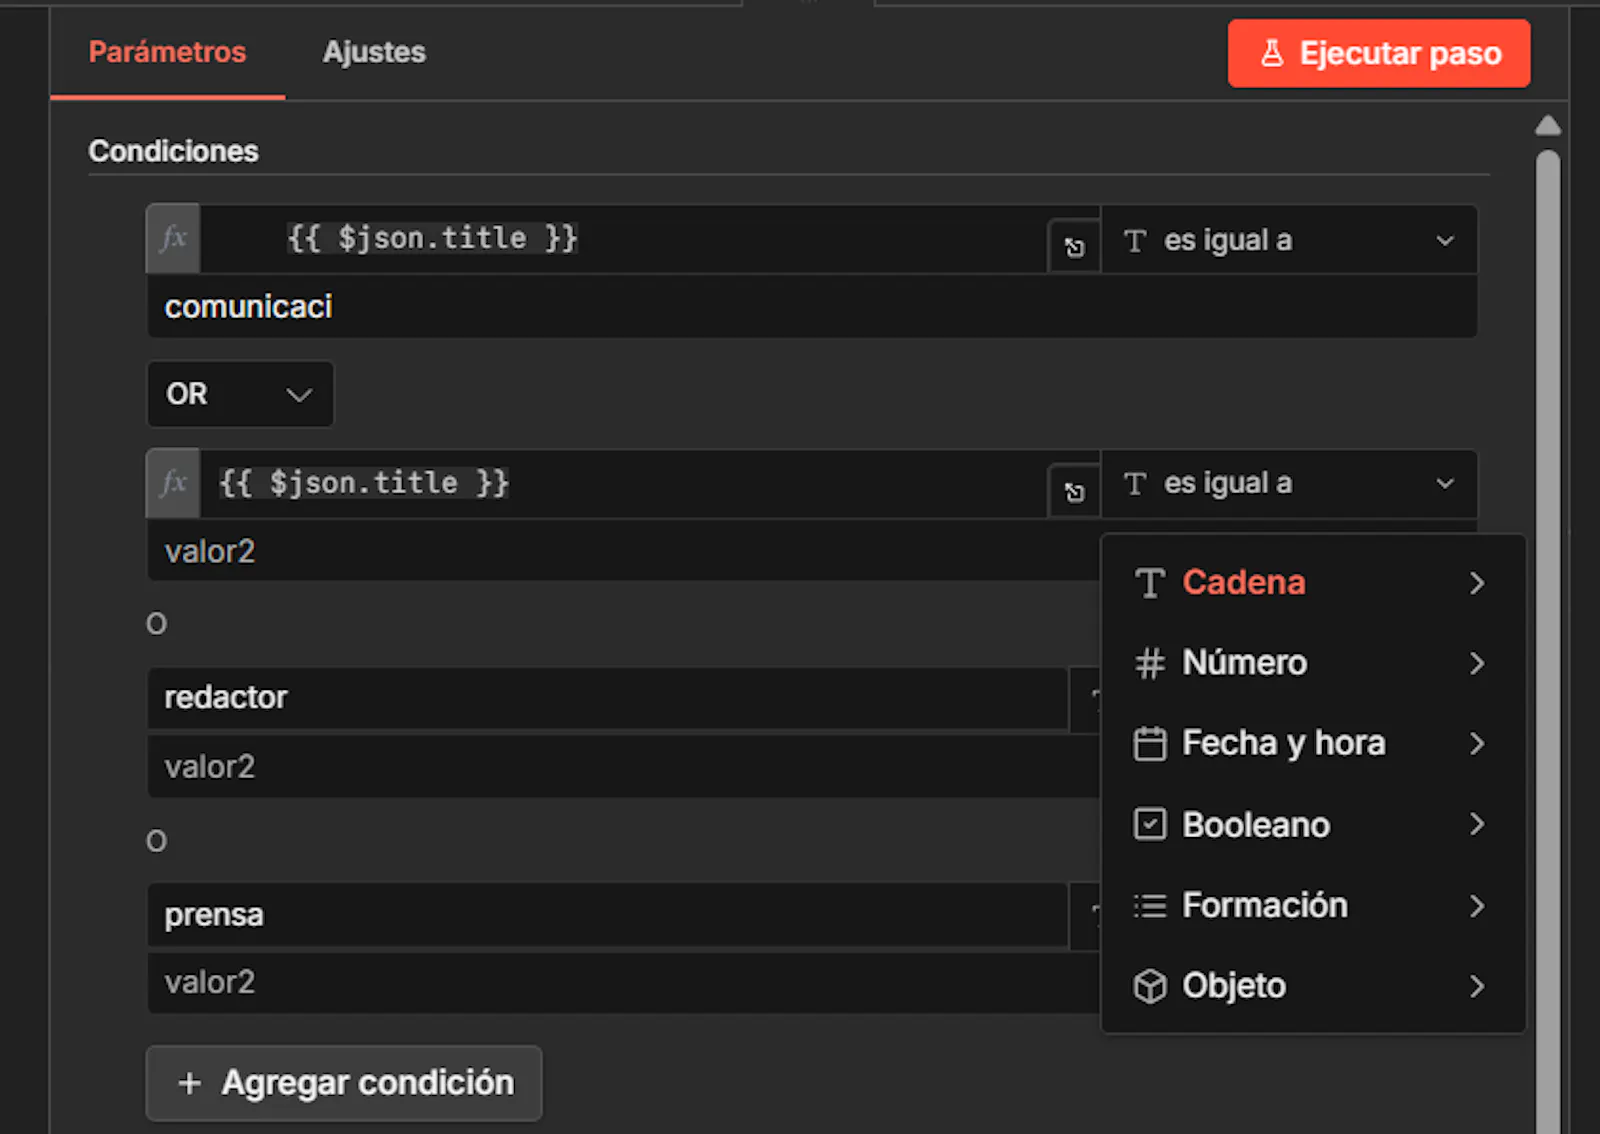Click the checkbox icon next to Booleano
The image size is (1600, 1134).
click(x=1150, y=824)
